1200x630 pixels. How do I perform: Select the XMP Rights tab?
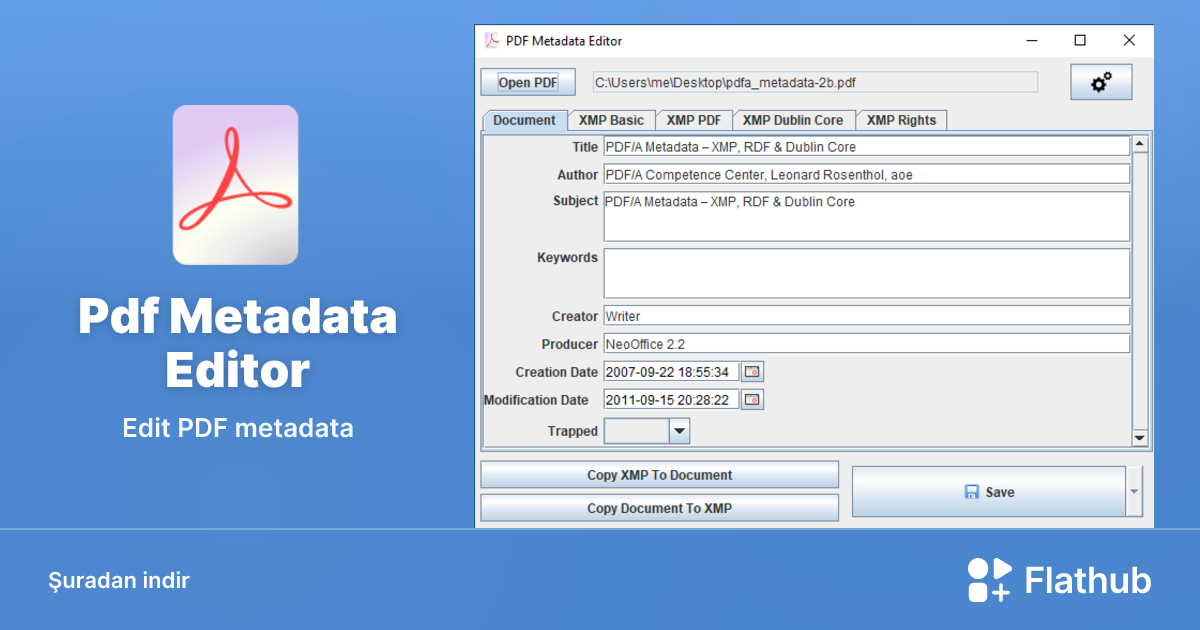(x=901, y=120)
